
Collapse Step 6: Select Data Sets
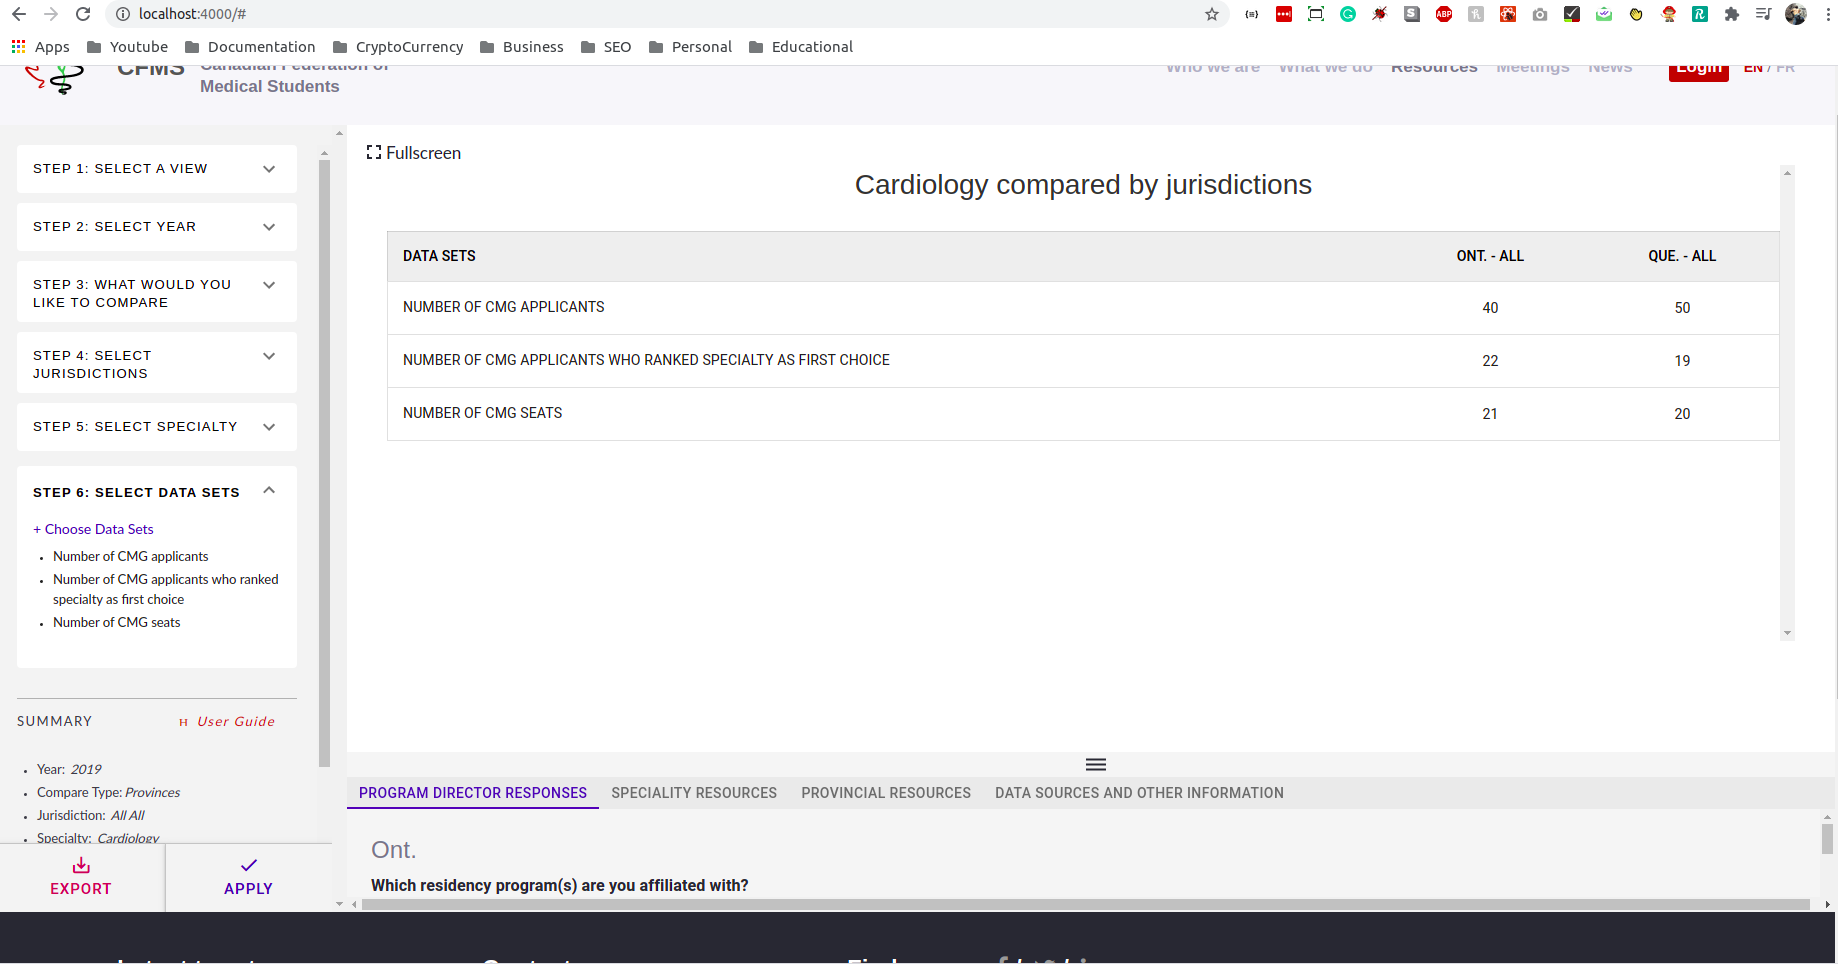(267, 491)
